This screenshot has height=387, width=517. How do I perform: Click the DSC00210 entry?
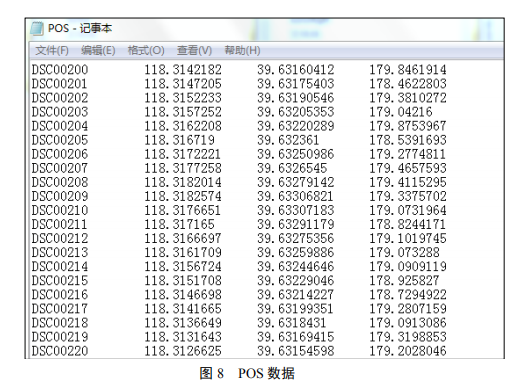point(60,210)
